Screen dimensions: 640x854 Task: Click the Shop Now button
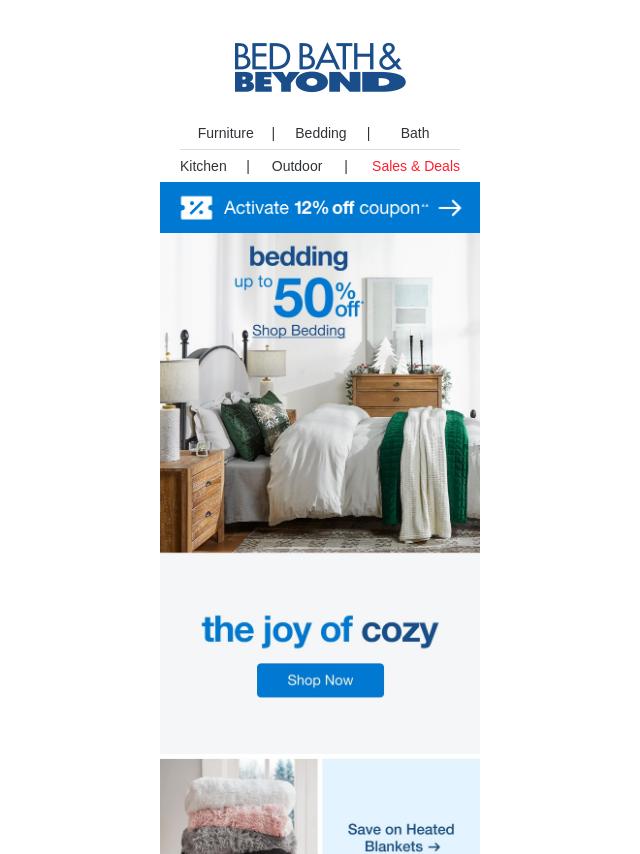[x=320, y=680]
